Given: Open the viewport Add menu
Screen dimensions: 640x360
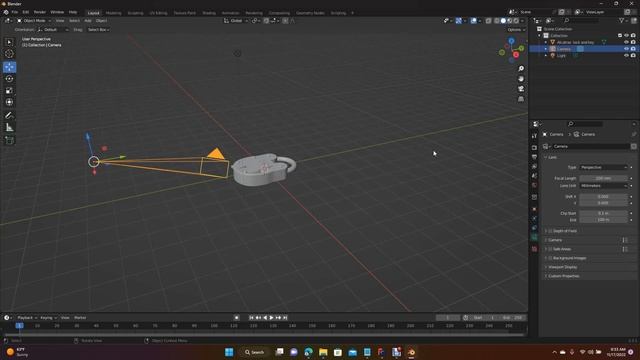Looking at the screenshot, I should pos(88,21).
